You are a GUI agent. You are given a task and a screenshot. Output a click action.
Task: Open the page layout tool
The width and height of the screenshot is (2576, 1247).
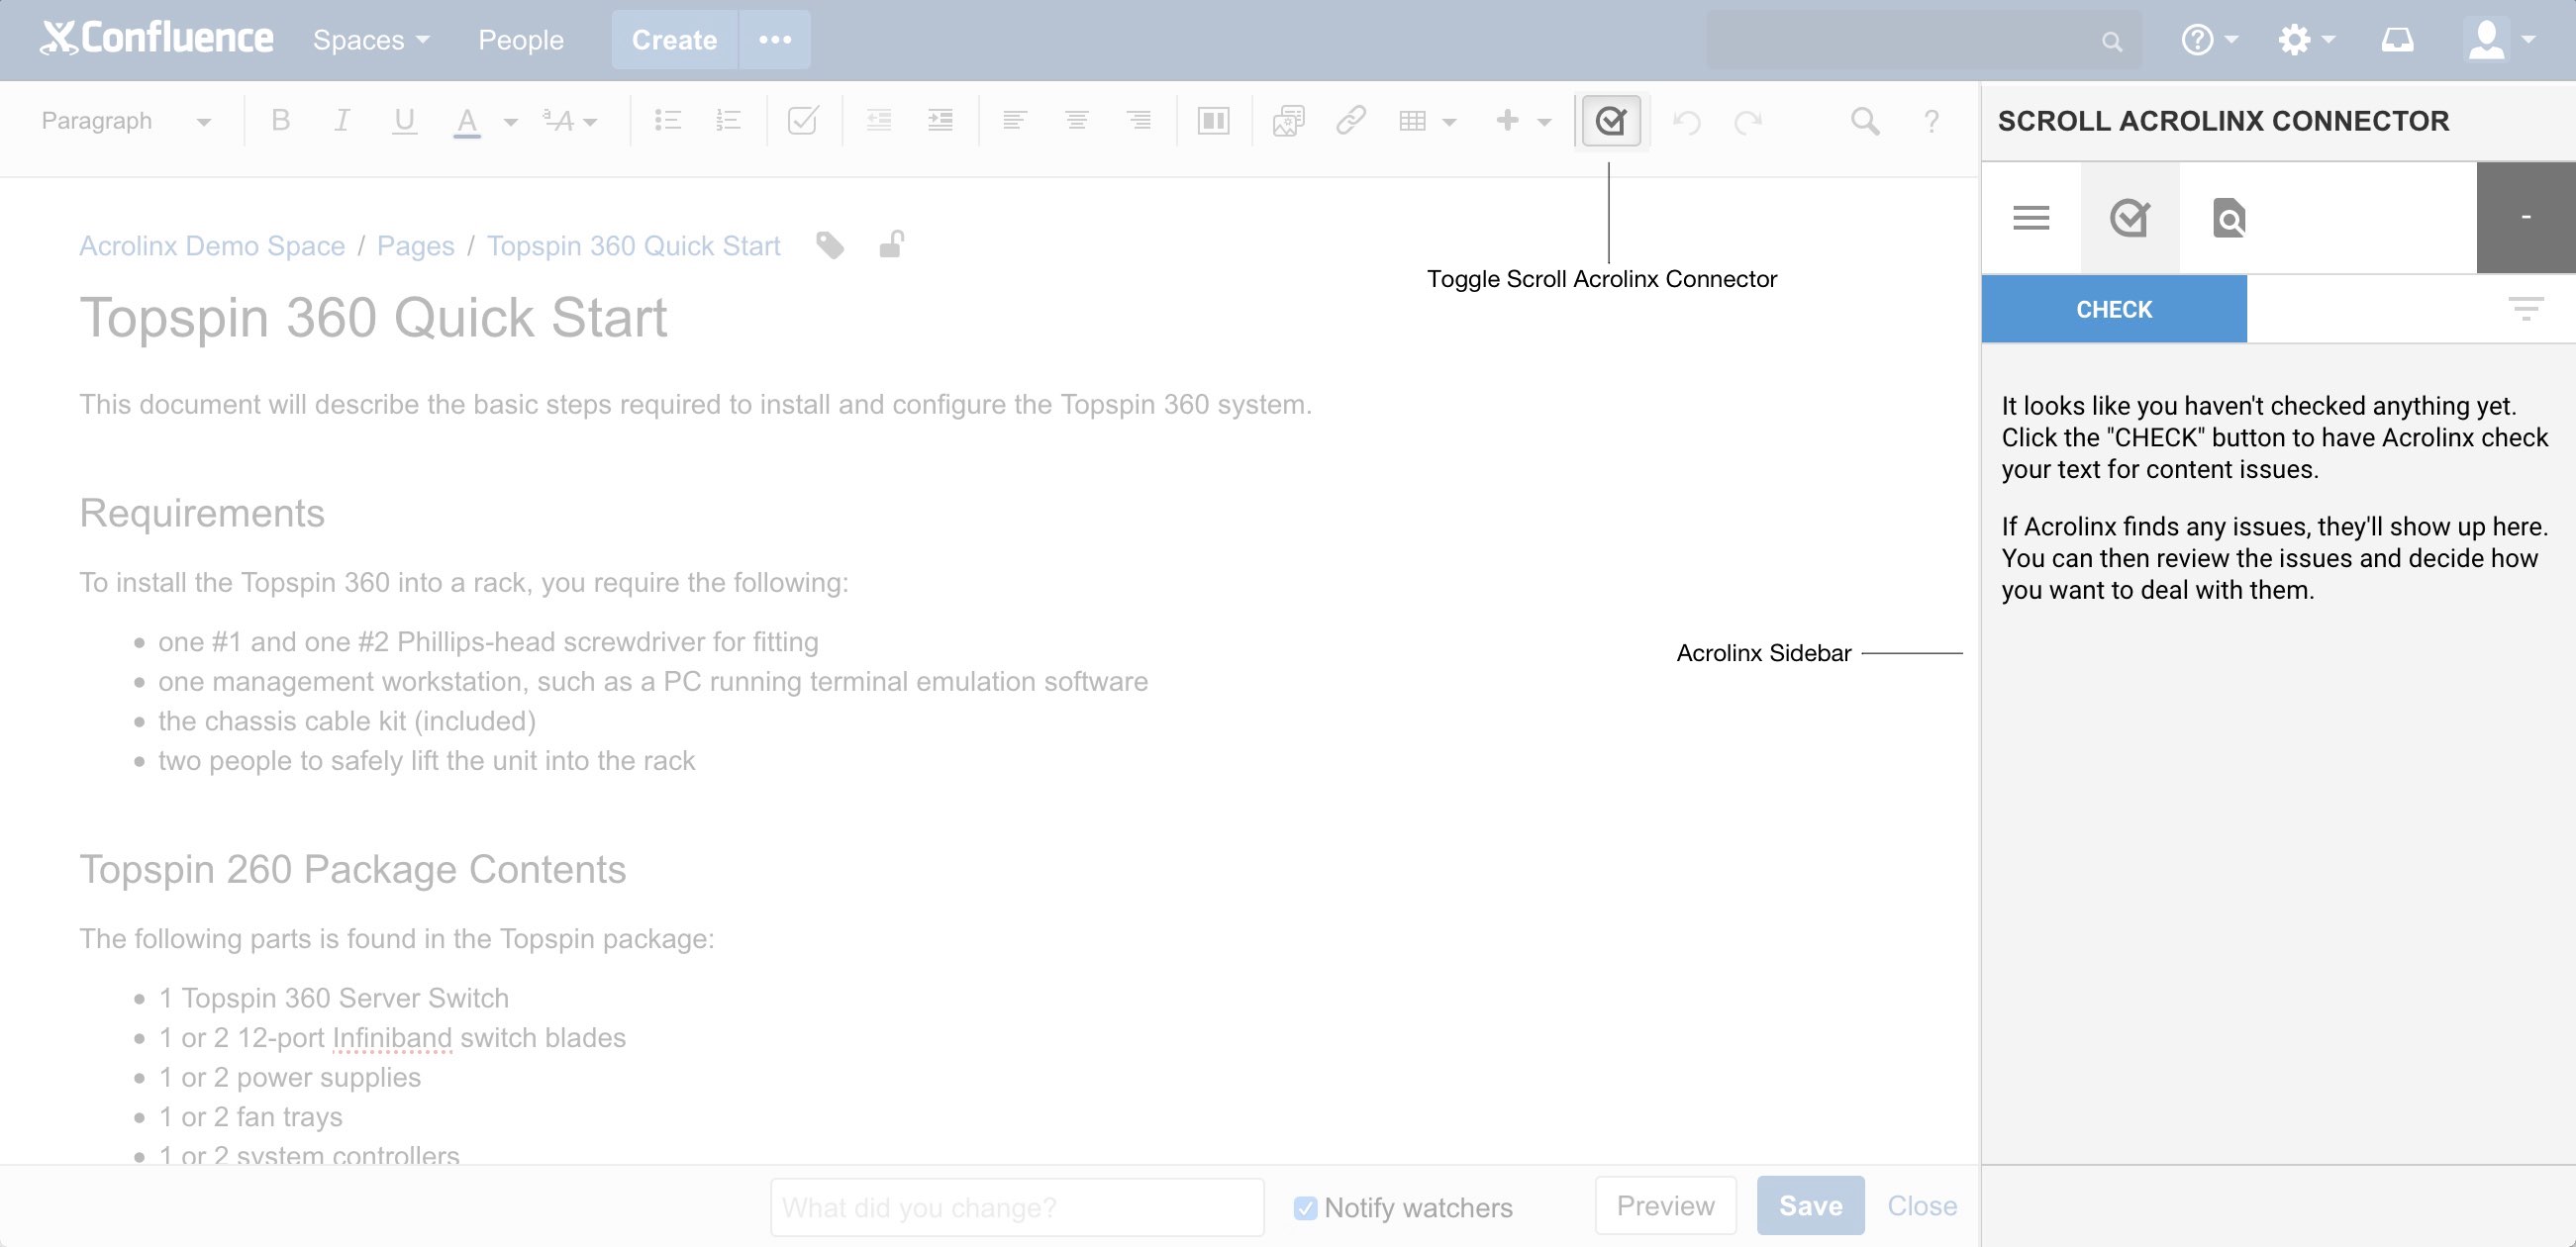[x=1213, y=121]
